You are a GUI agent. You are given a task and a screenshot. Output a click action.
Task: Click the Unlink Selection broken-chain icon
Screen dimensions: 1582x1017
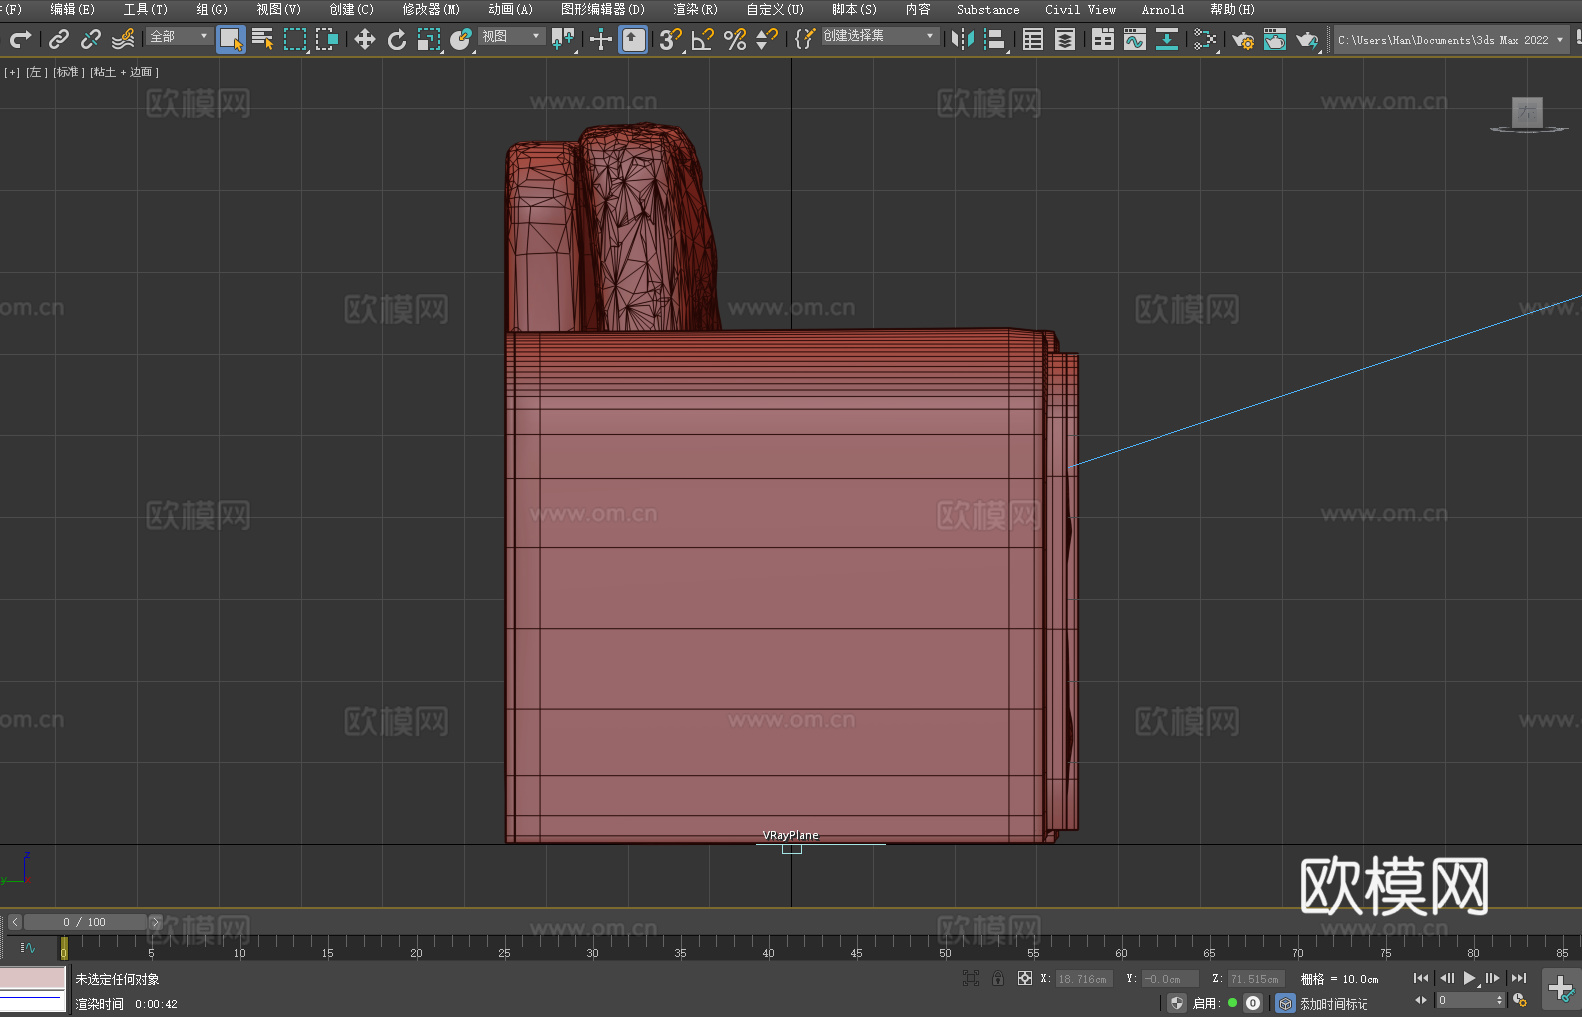click(91, 39)
